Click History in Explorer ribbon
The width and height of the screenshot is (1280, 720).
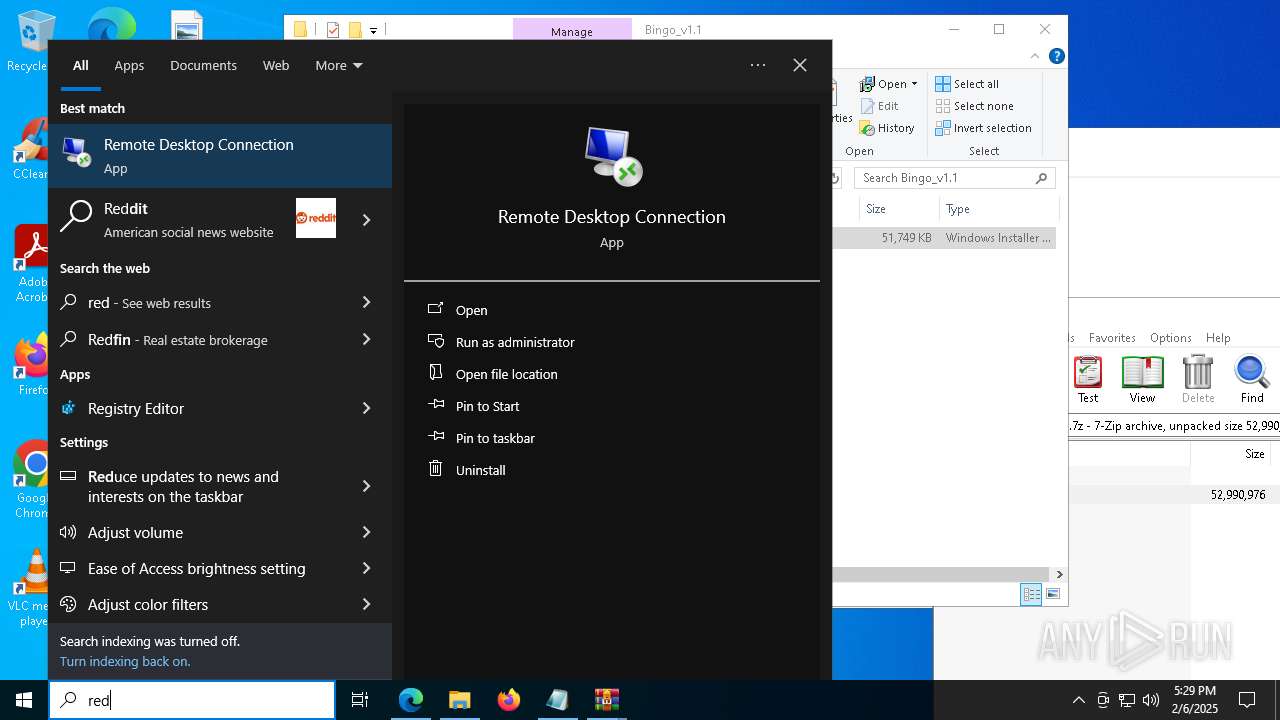pyautogui.click(x=887, y=128)
